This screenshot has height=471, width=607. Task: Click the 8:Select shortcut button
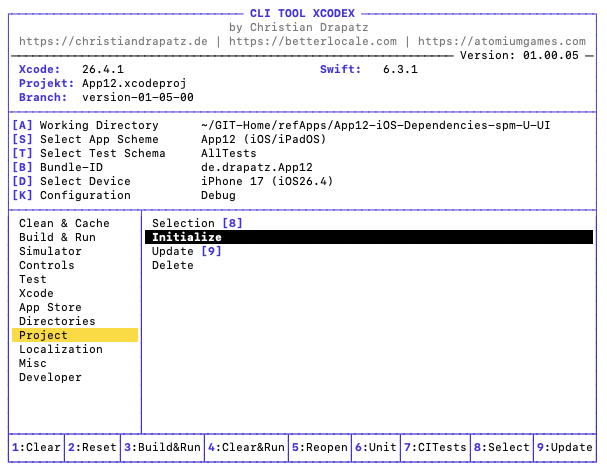tap(502, 447)
